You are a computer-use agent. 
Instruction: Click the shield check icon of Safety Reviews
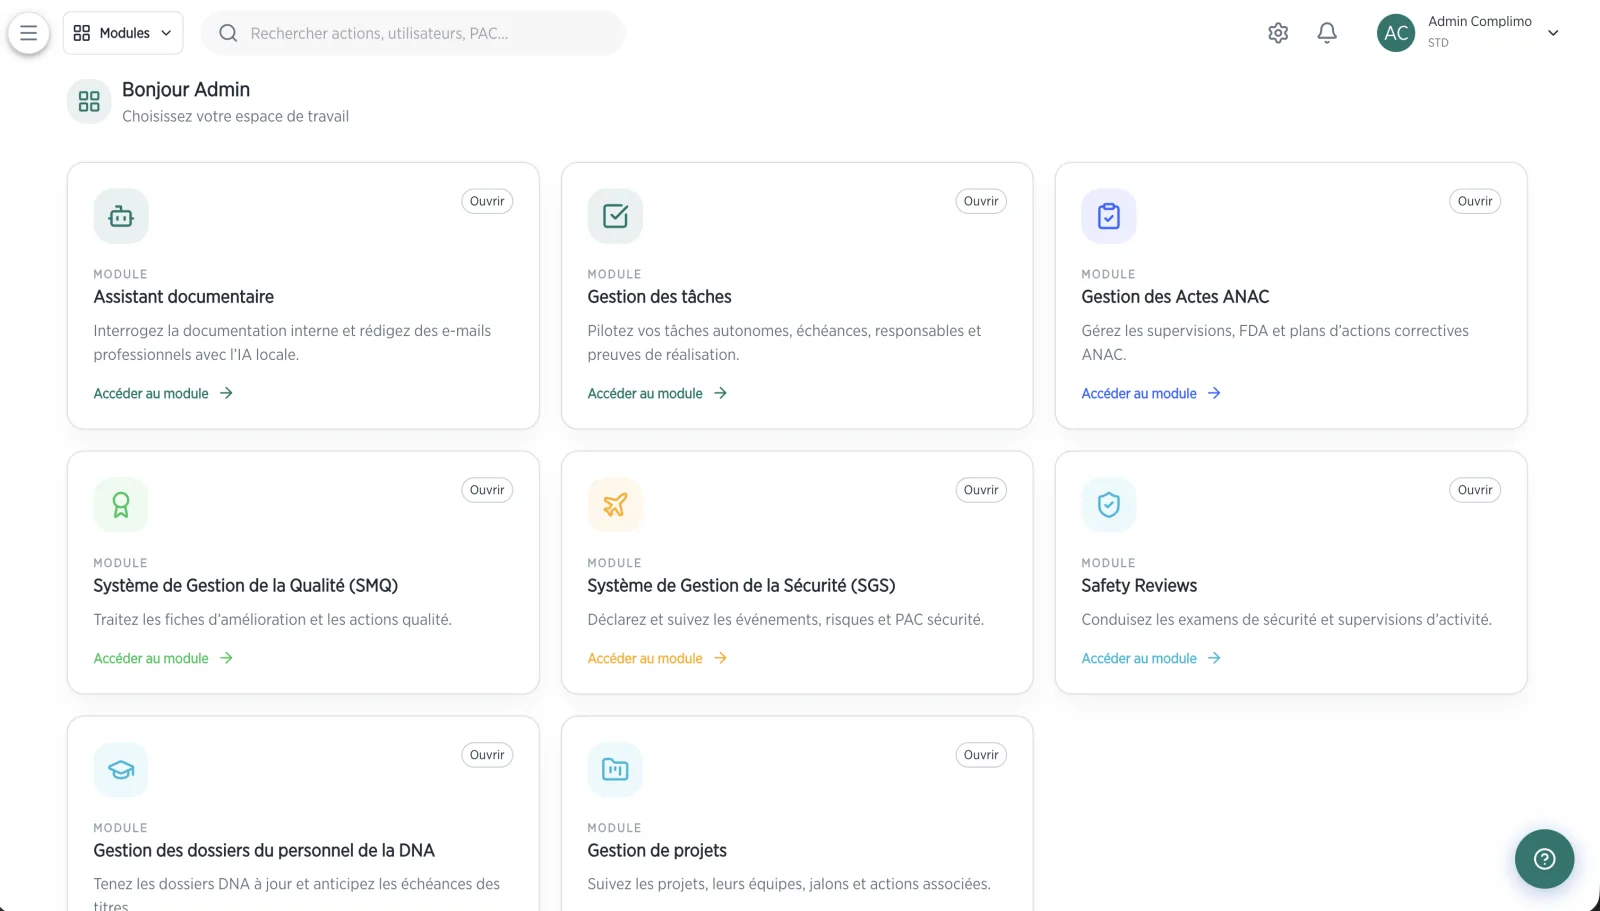tap(1109, 505)
